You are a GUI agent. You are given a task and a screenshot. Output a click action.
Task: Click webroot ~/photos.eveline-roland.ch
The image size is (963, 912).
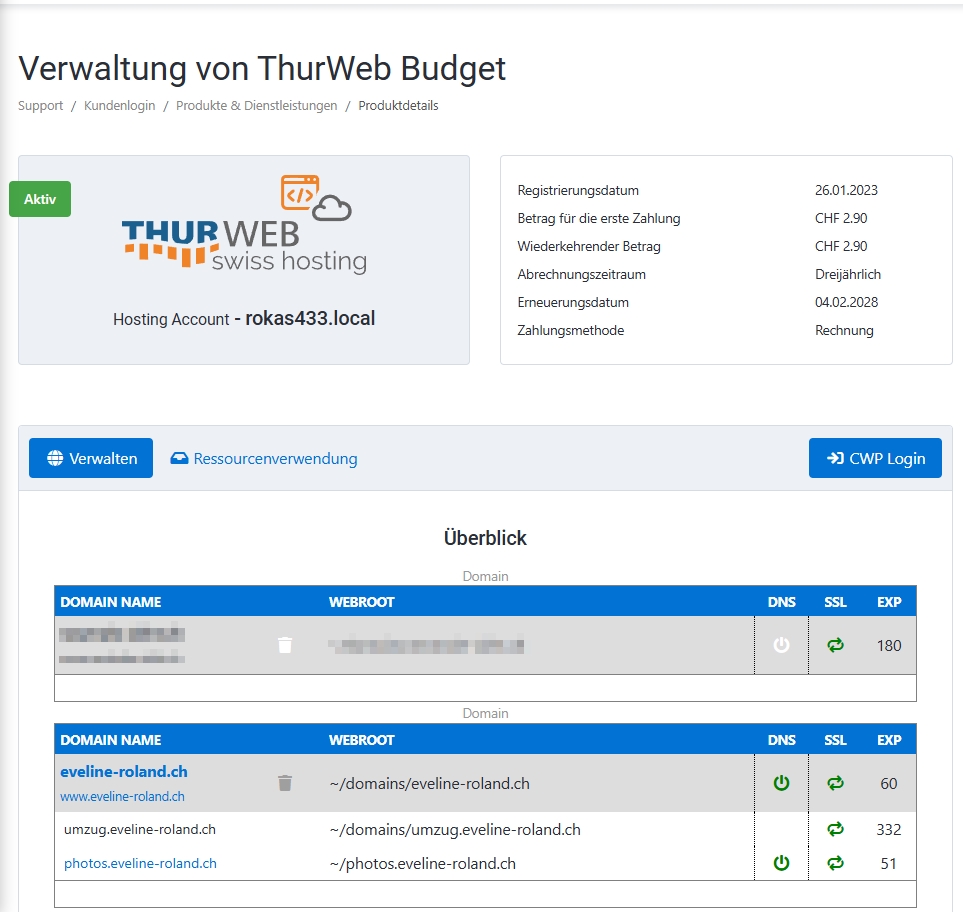click(423, 863)
